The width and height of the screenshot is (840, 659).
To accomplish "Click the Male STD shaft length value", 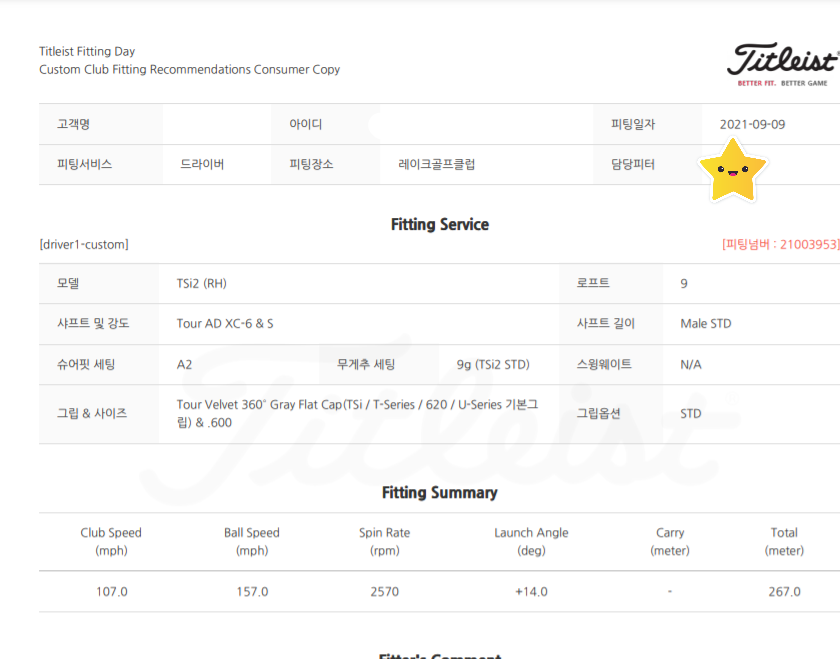I will (706, 324).
